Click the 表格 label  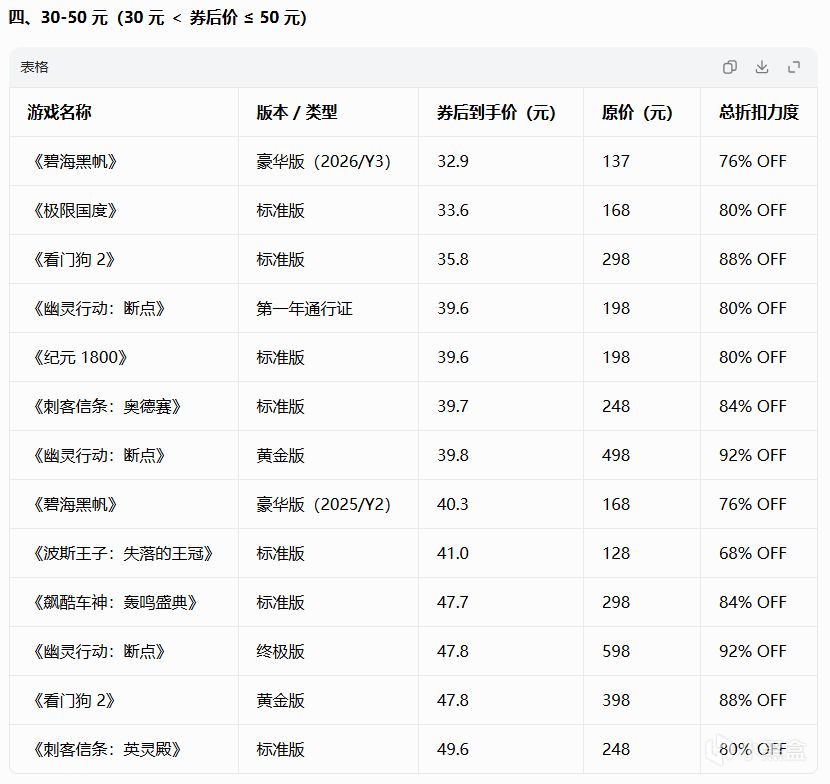(x=34, y=67)
